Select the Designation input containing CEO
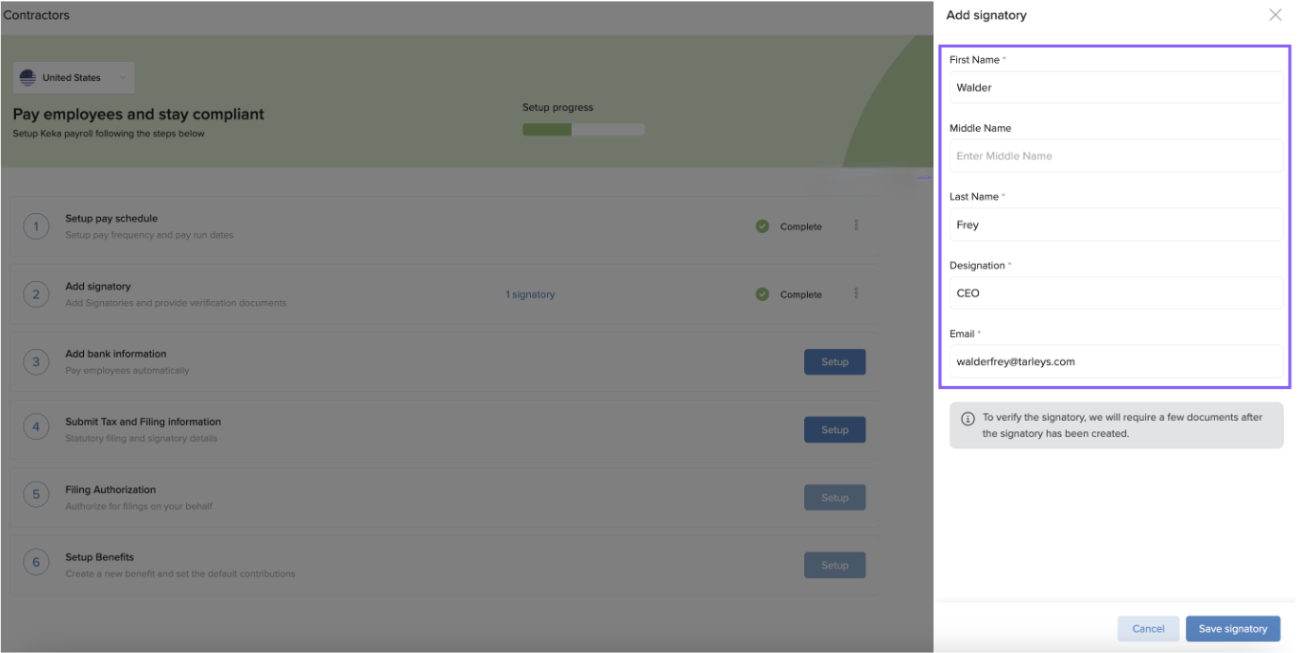The image size is (1313, 653). [x=1115, y=293]
